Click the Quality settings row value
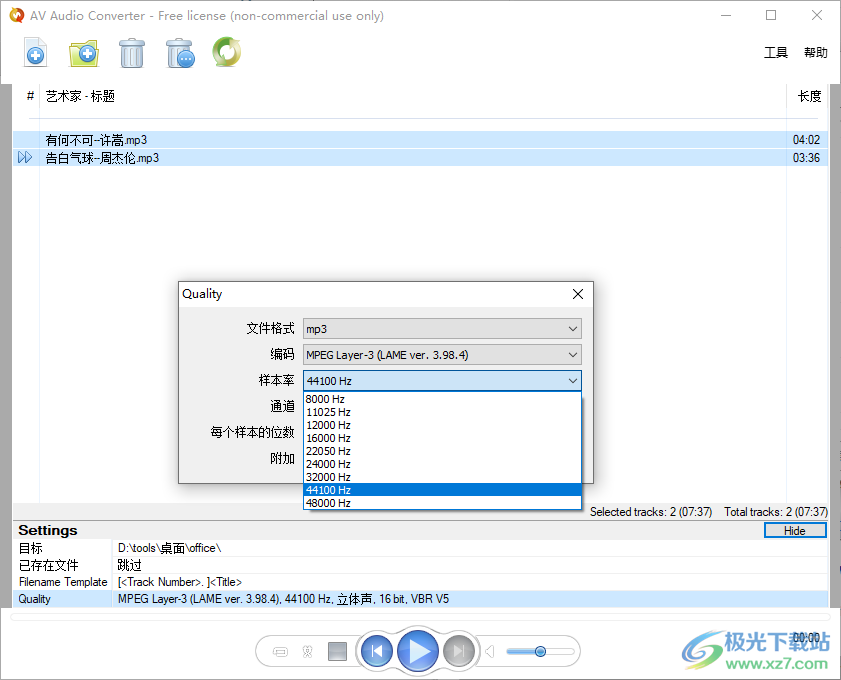841x680 pixels. point(283,599)
